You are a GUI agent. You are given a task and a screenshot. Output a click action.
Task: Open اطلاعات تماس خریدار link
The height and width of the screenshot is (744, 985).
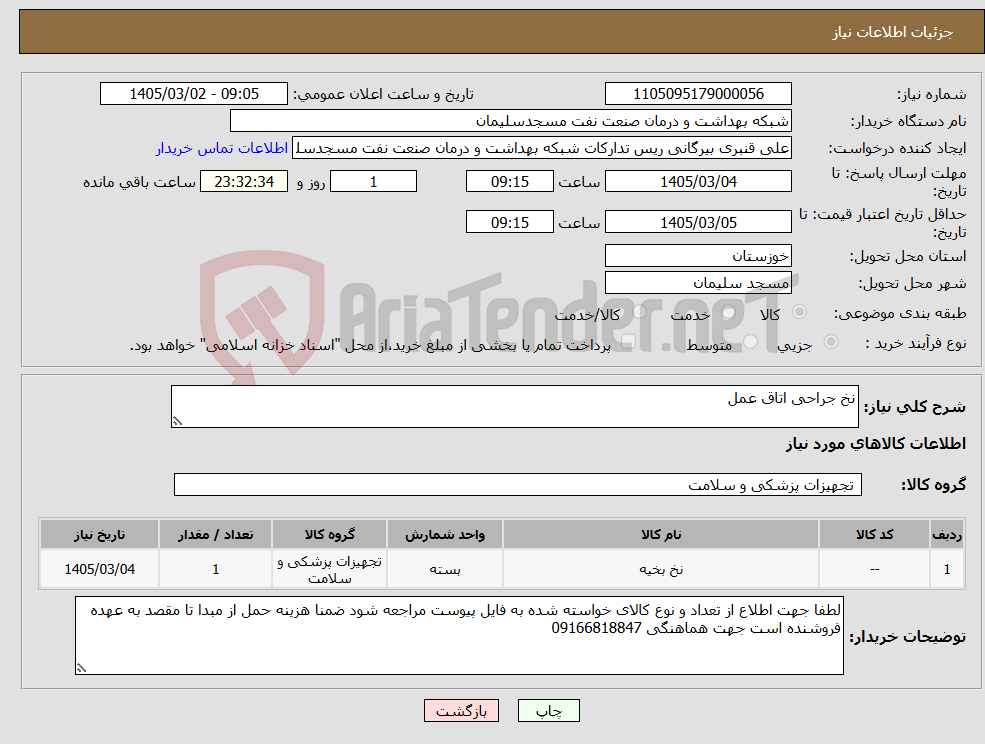point(222,148)
